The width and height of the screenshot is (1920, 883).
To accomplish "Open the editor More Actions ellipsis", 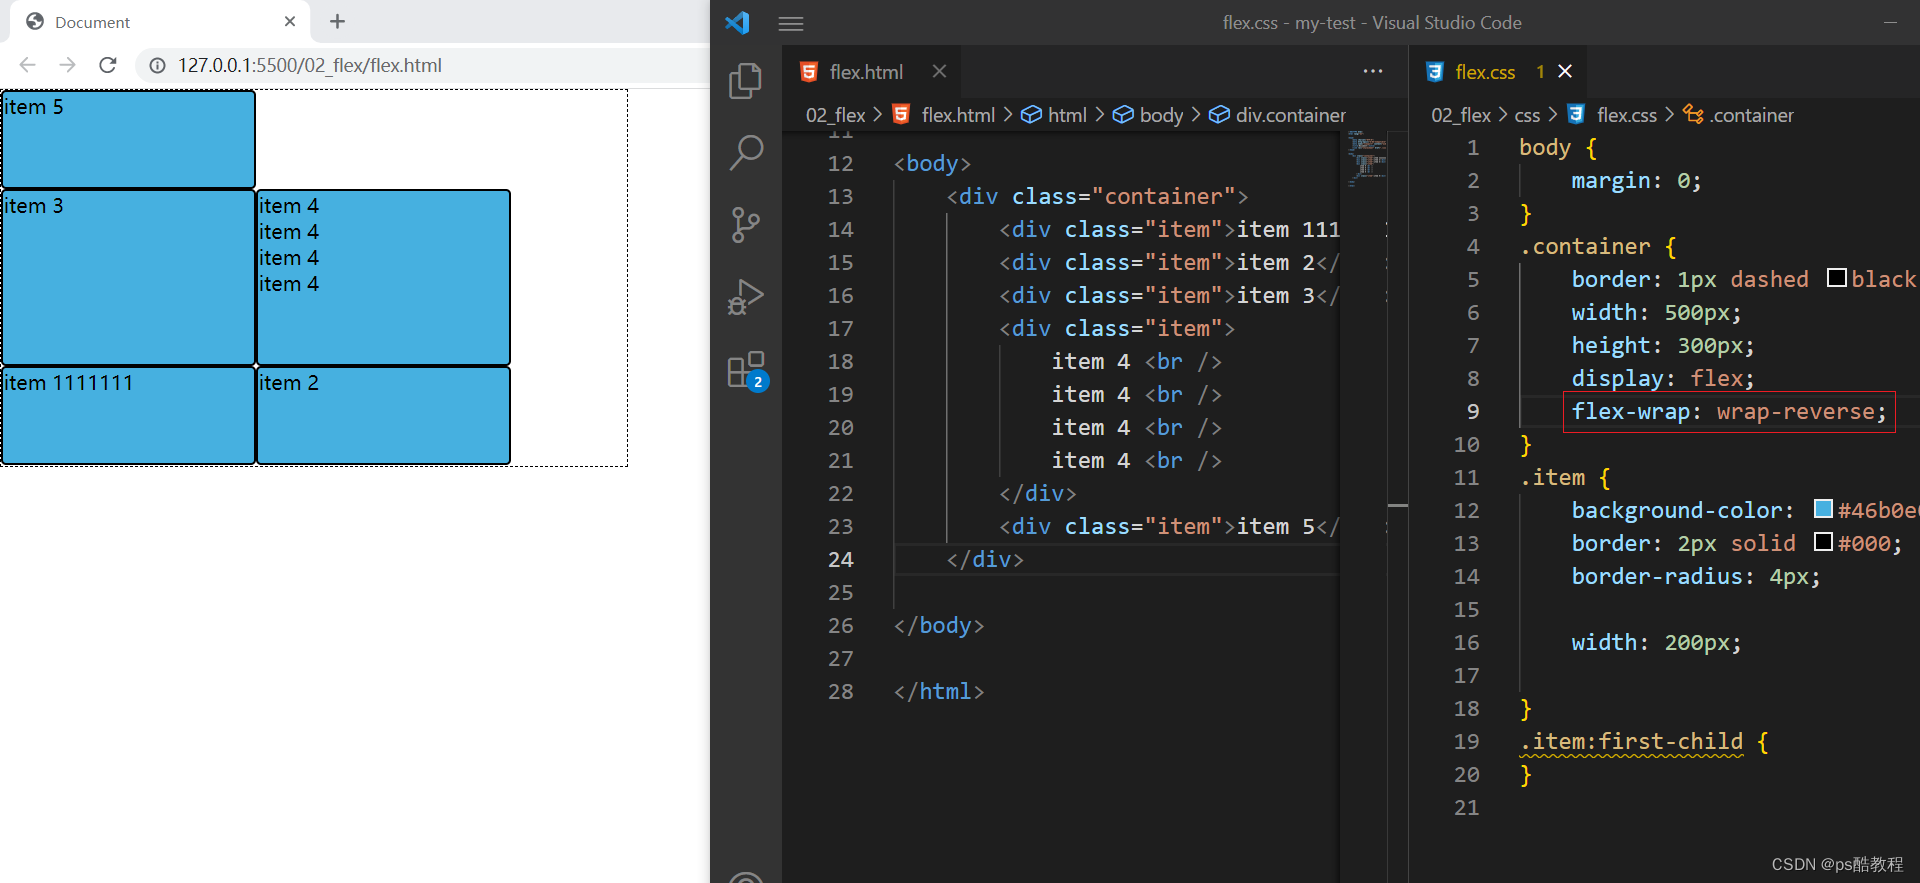I will click(x=1373, y=71).
